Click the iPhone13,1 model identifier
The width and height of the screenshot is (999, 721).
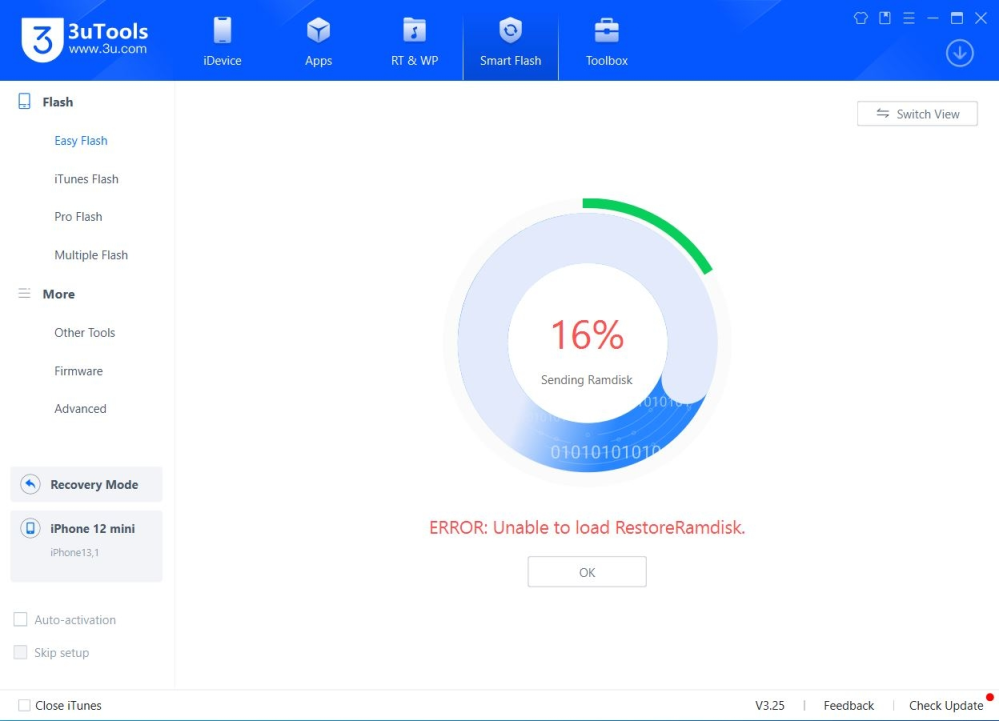(x=75, y=552)
